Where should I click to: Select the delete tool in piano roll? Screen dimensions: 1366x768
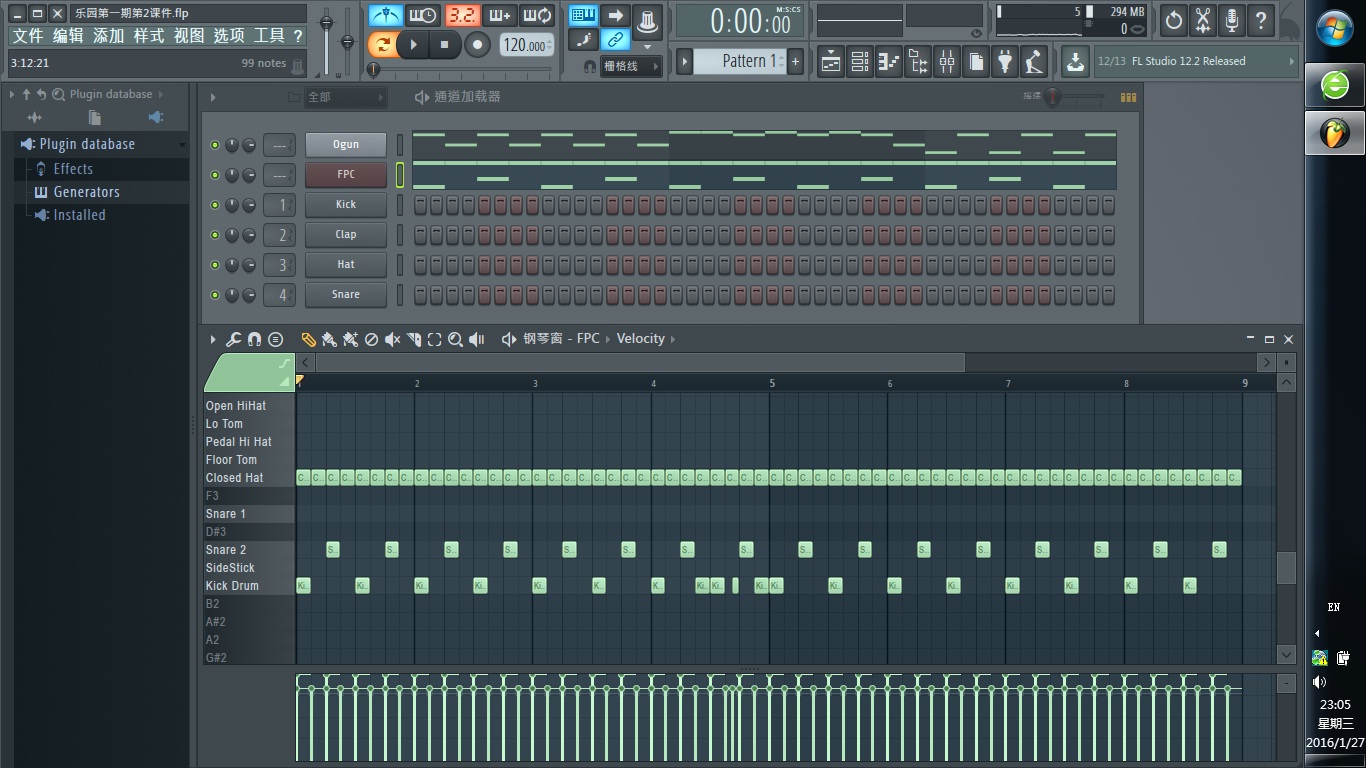click(371, 339)
